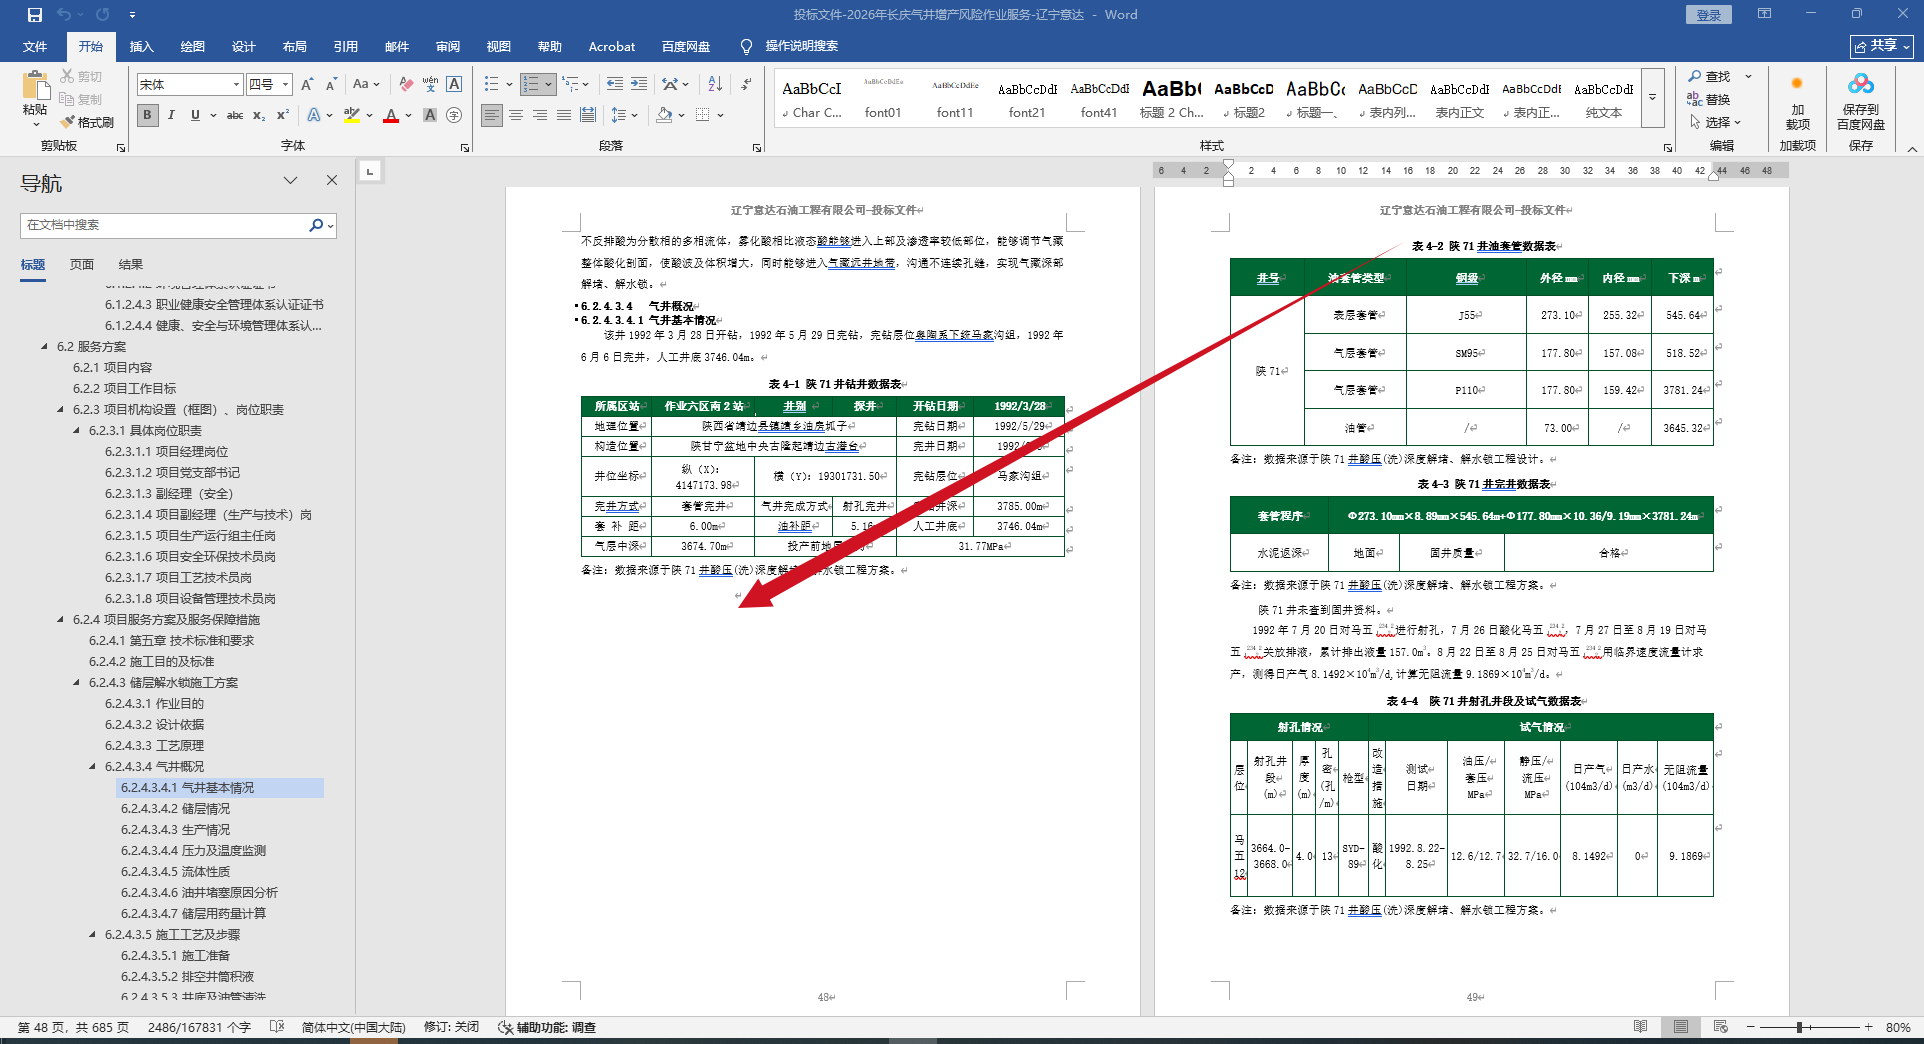Open the phonetic guide (wén) tool

[x=430, y=85]
